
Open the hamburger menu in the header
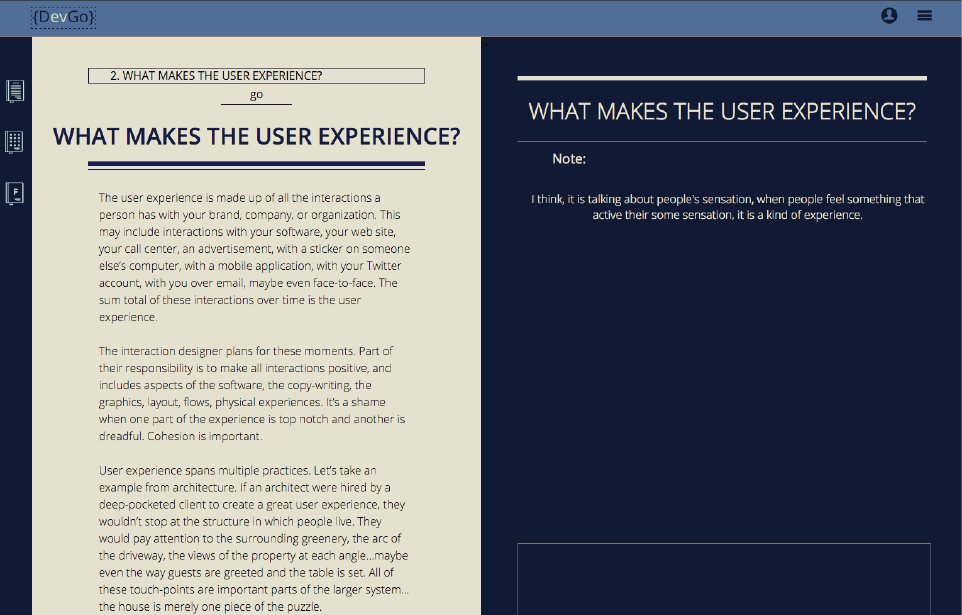click(924, 15)
